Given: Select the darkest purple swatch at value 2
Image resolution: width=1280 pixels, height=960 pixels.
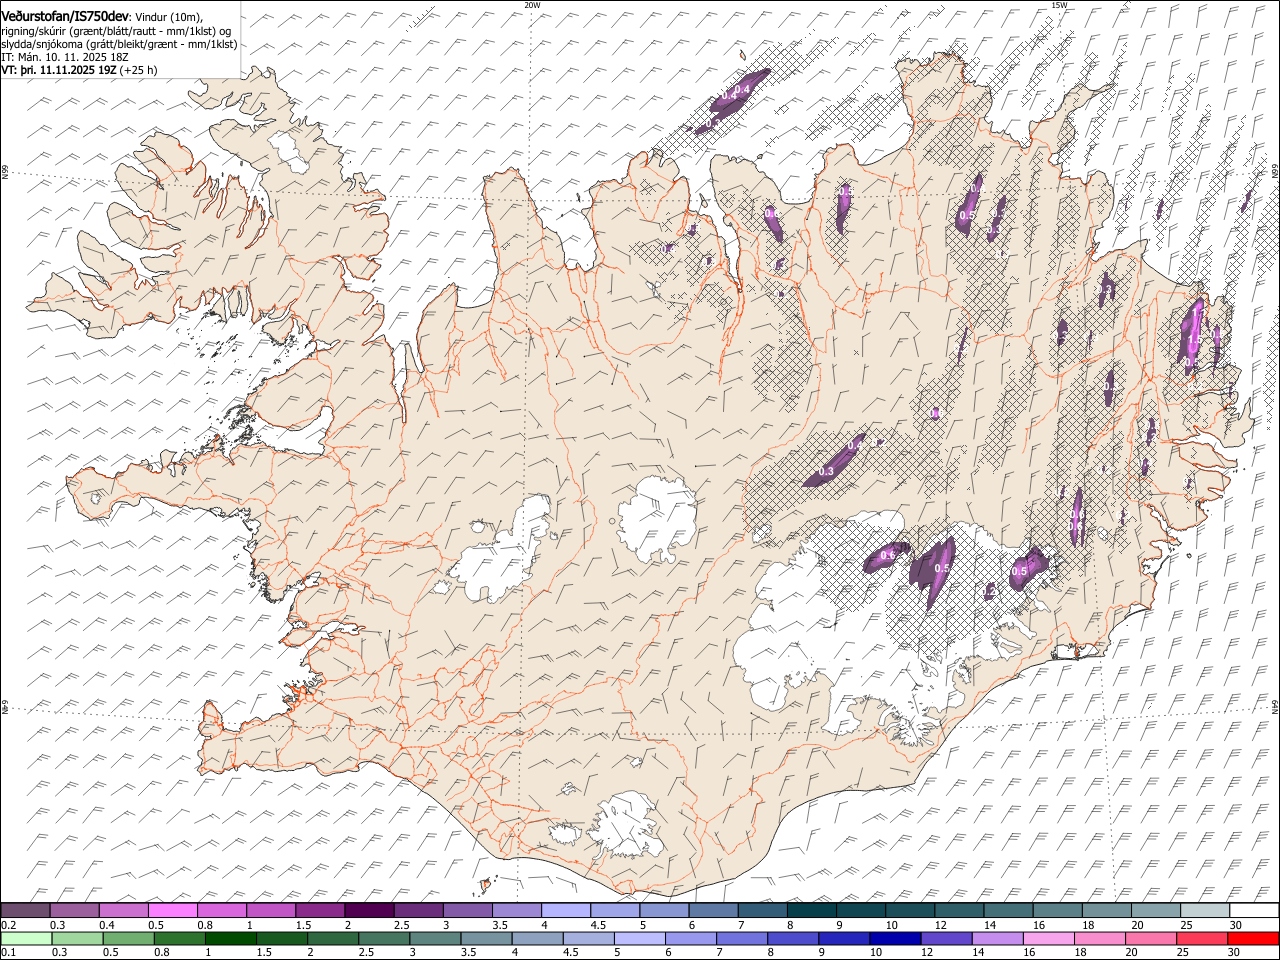Looking at the screenshot, I should (x=368, y=910).
